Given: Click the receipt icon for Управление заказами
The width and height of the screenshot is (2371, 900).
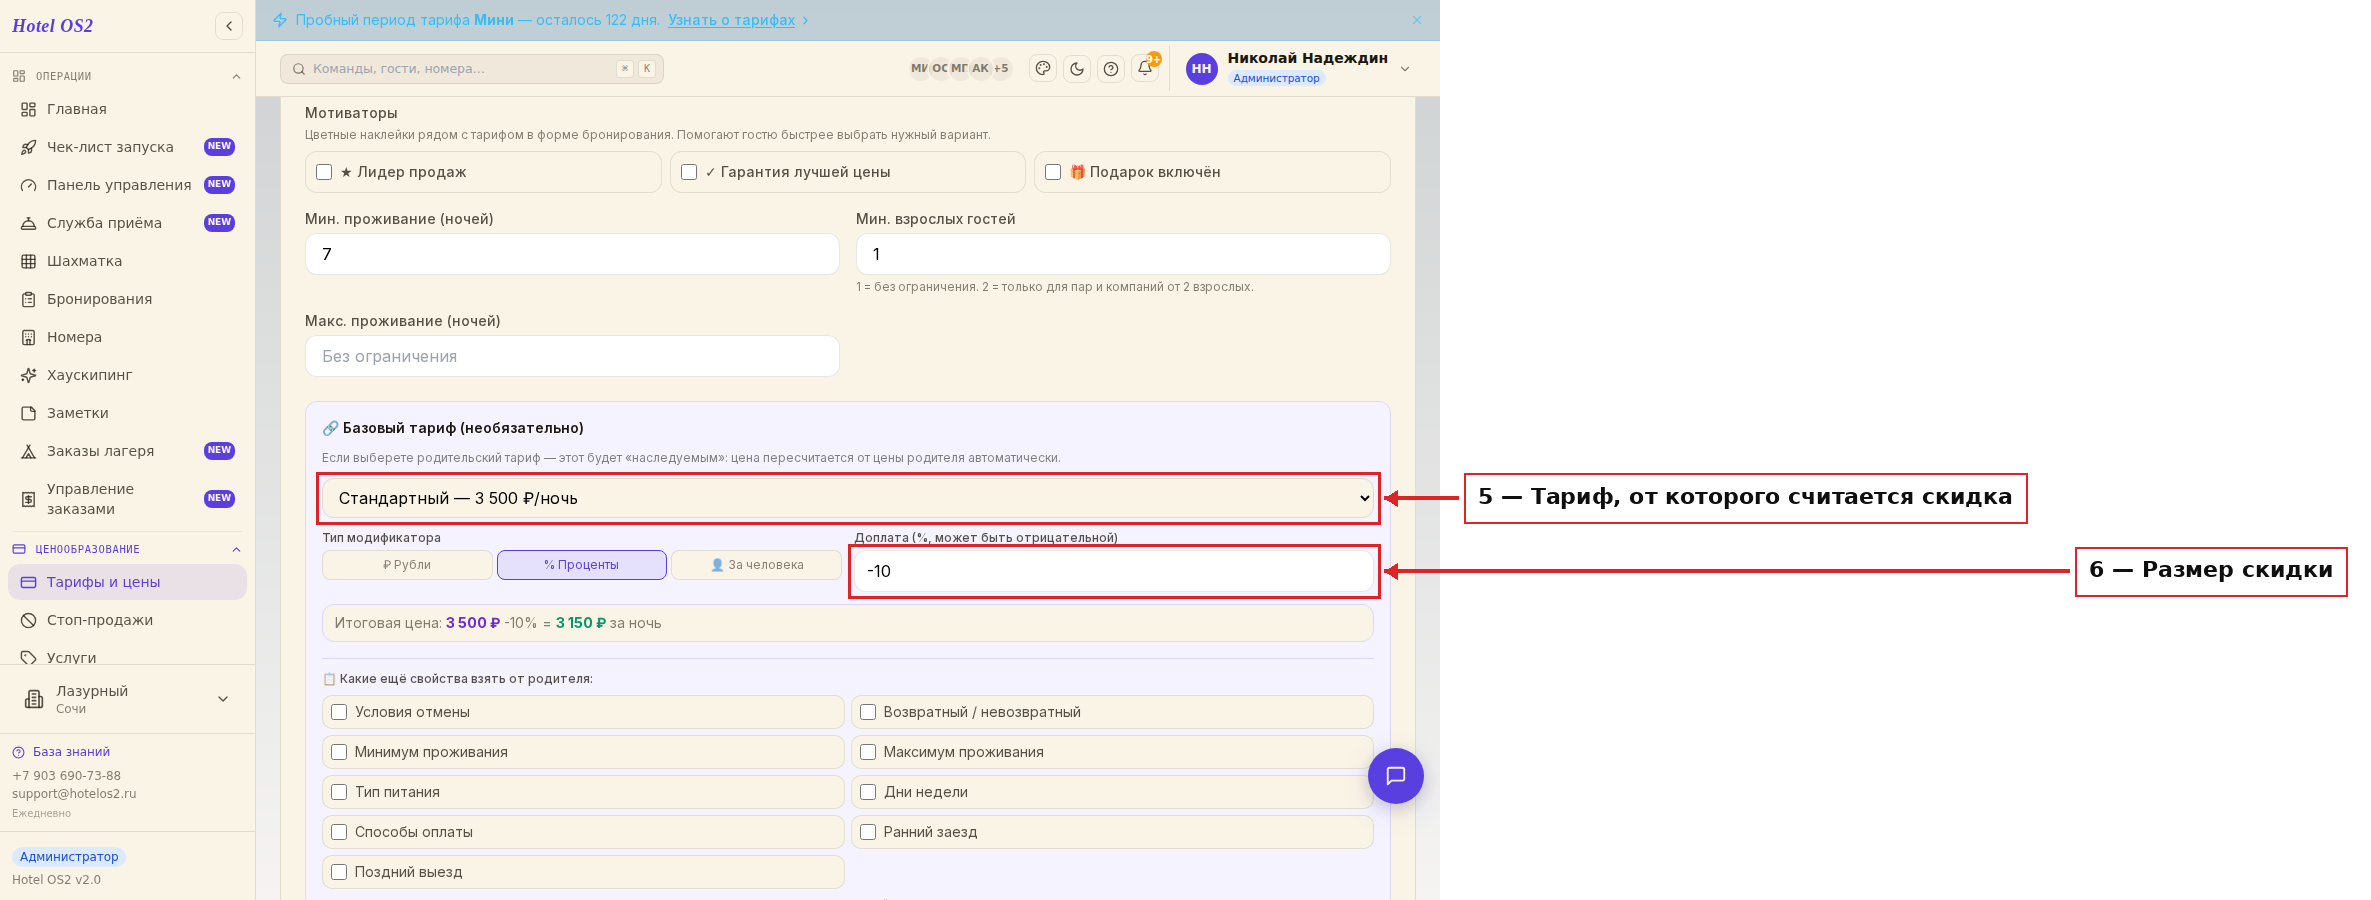Looking at the screenshot, I should pyautogui.click(x=28, y=499).
